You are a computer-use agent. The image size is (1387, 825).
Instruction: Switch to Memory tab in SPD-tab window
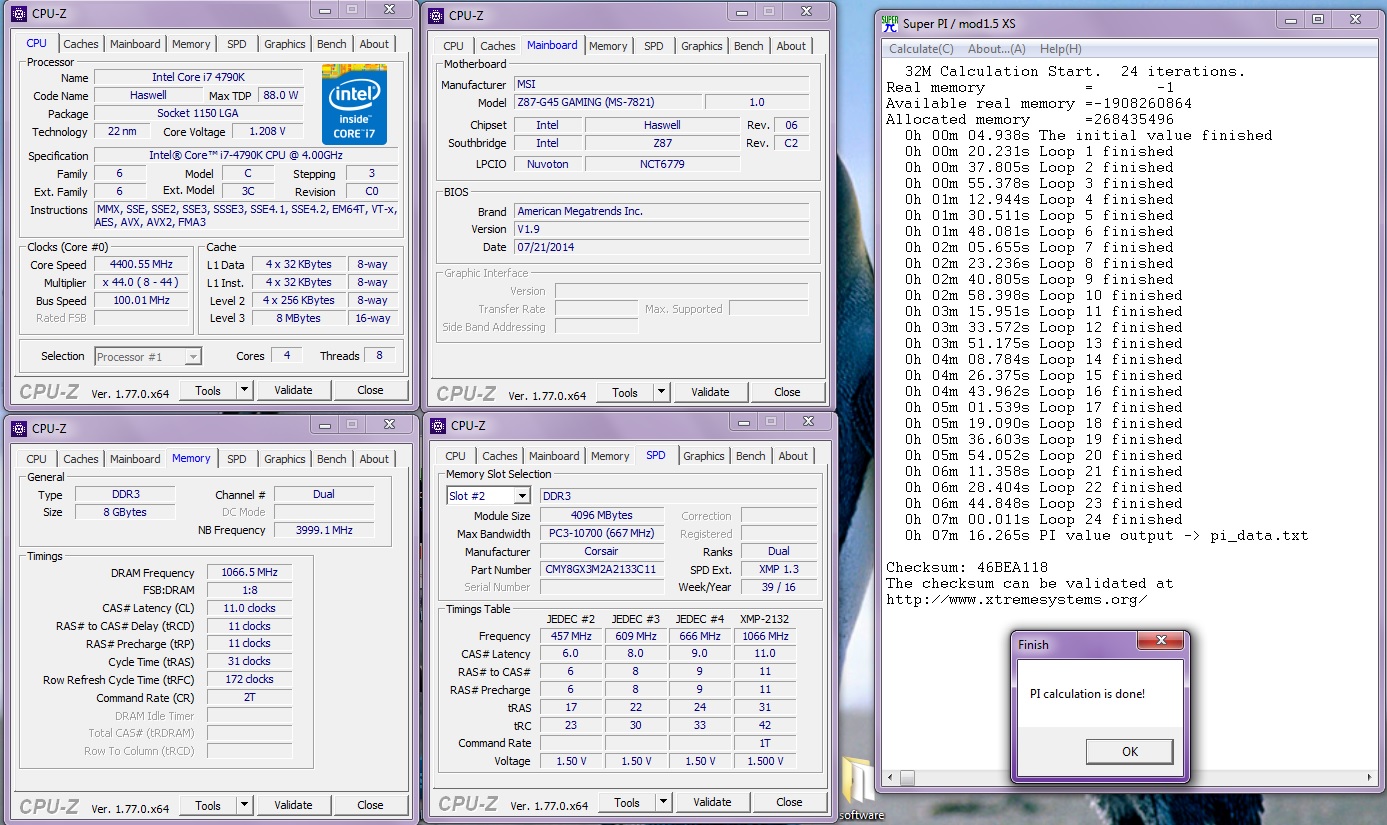(610, 456)
